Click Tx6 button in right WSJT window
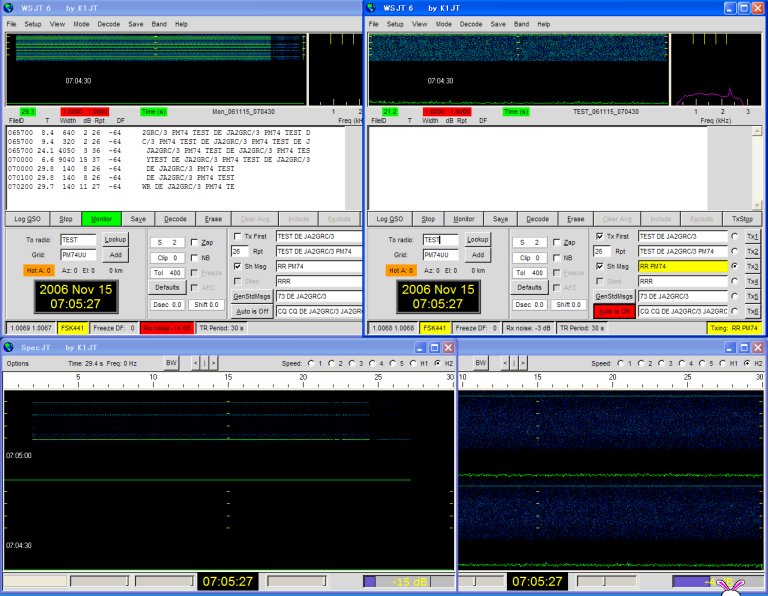 click(x=752, y=311)
